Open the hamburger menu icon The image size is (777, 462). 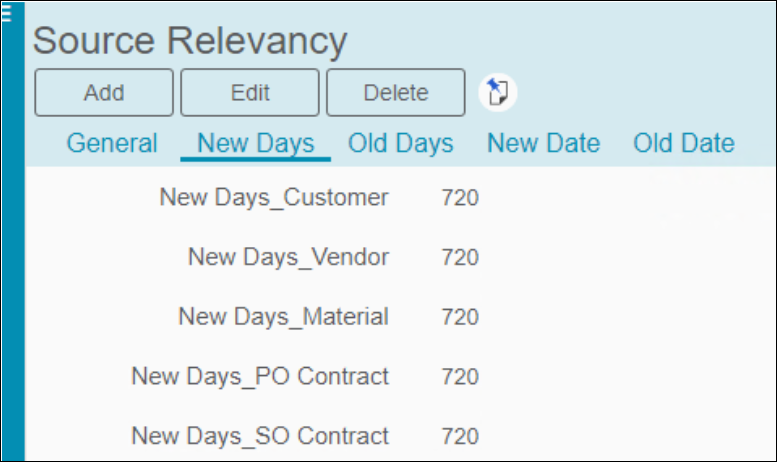6,12
